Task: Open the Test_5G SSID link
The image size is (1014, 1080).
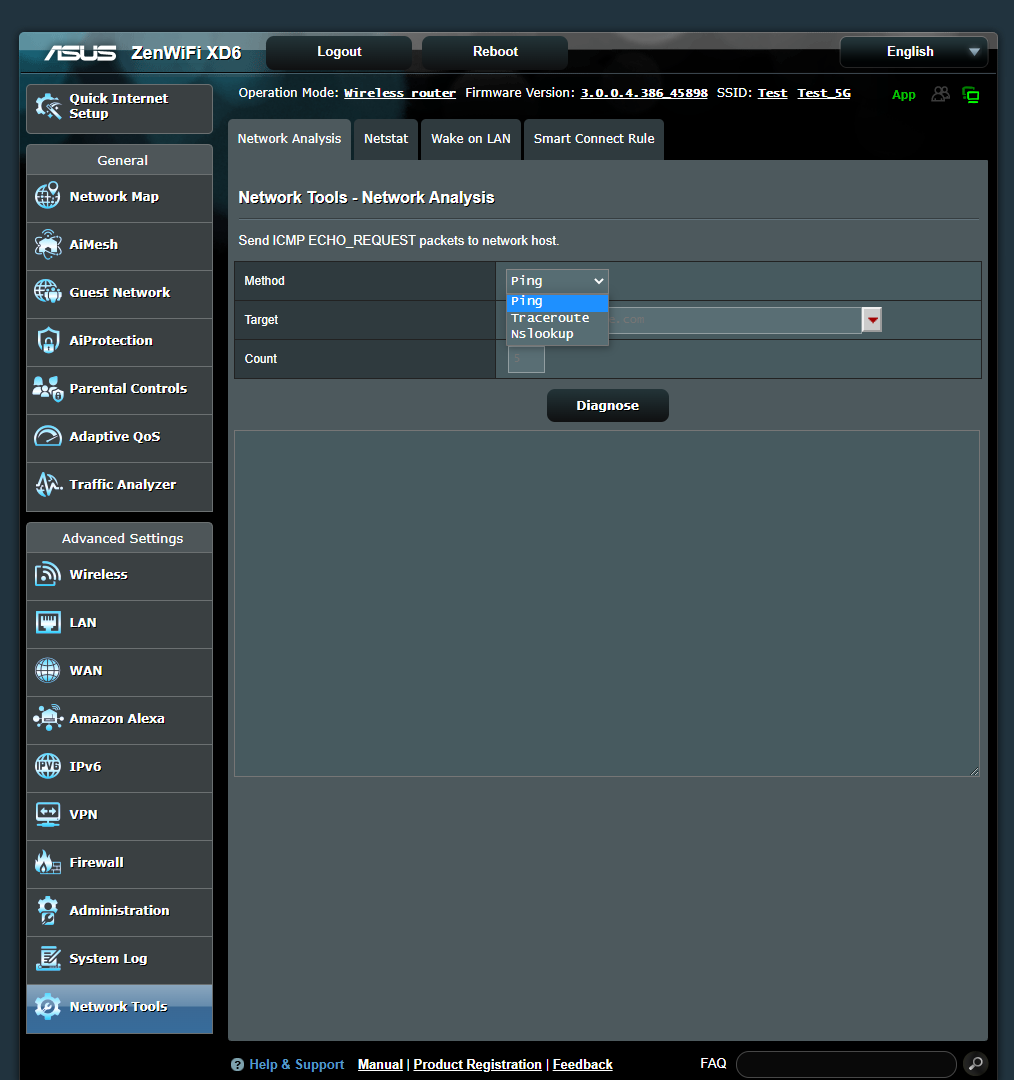Action: (824, 93)
